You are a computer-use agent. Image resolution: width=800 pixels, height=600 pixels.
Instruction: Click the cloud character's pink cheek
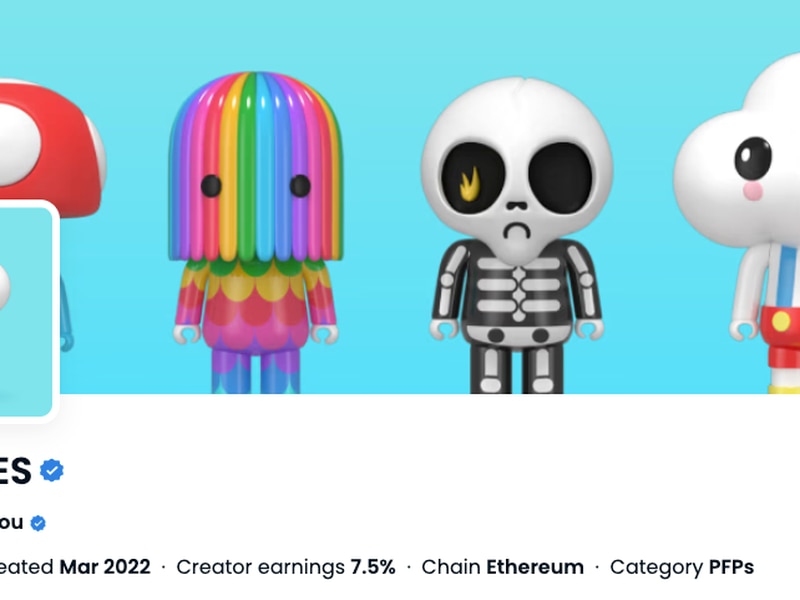coord(753,190)
